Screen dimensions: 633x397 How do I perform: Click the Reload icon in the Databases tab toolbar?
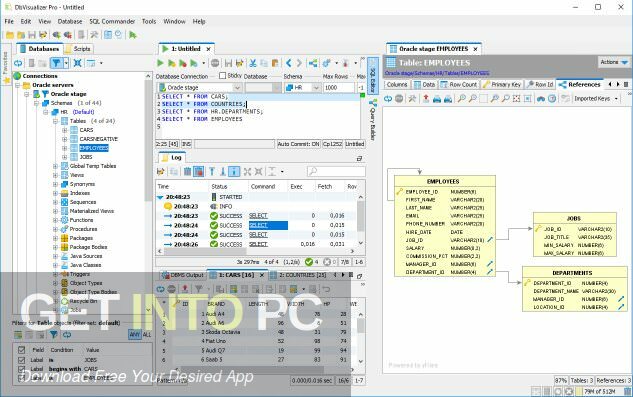pyautogui.click(x=18, y=63)
